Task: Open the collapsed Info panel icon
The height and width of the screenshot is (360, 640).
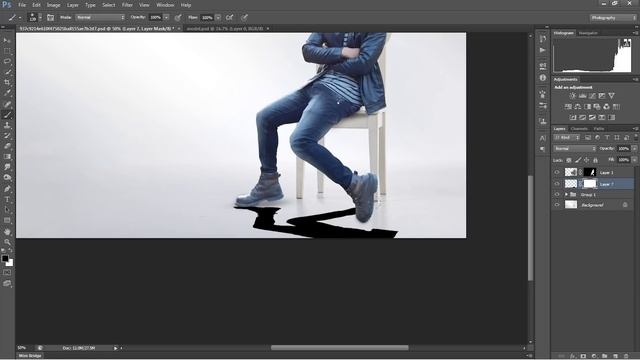Action: tap(542, 78)
